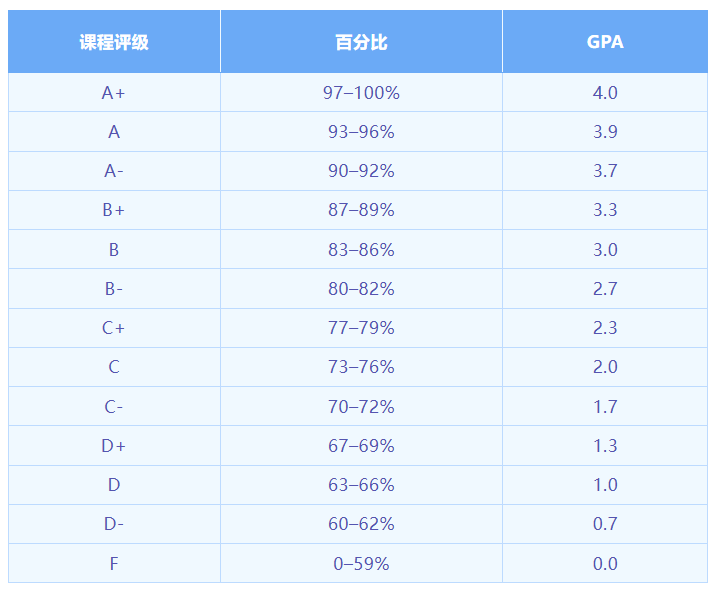Click the 3.3 GPA value

[605, 210]
